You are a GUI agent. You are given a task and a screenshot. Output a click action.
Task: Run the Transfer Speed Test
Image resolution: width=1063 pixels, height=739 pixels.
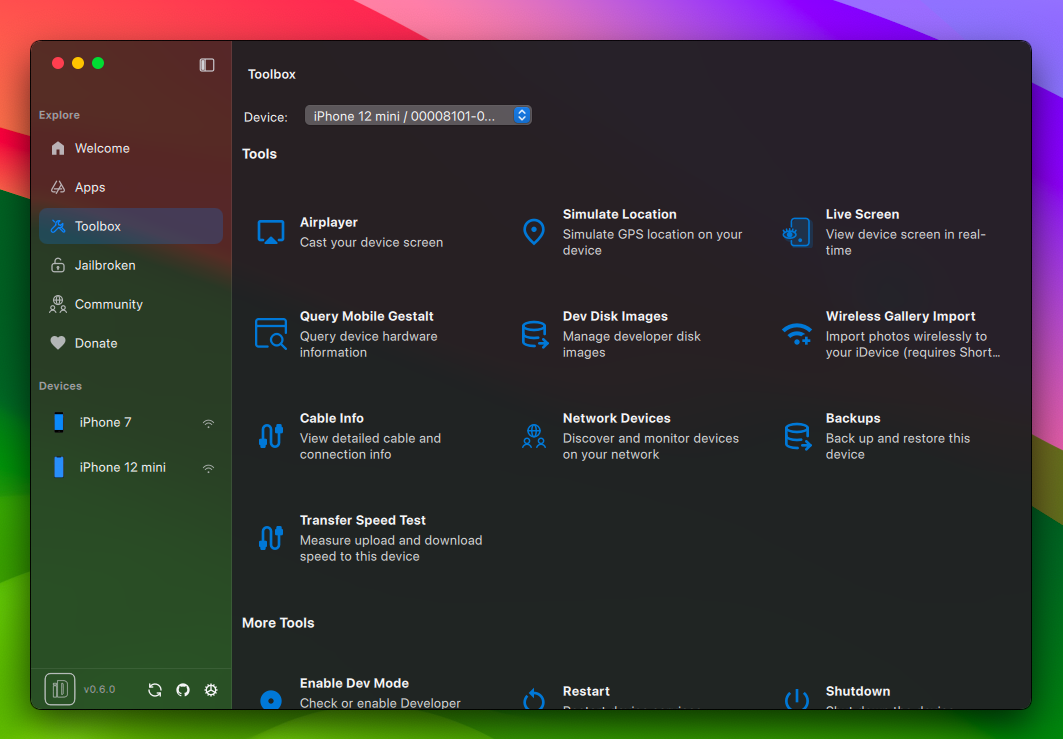pyautogui.click(x=372, y=538)
